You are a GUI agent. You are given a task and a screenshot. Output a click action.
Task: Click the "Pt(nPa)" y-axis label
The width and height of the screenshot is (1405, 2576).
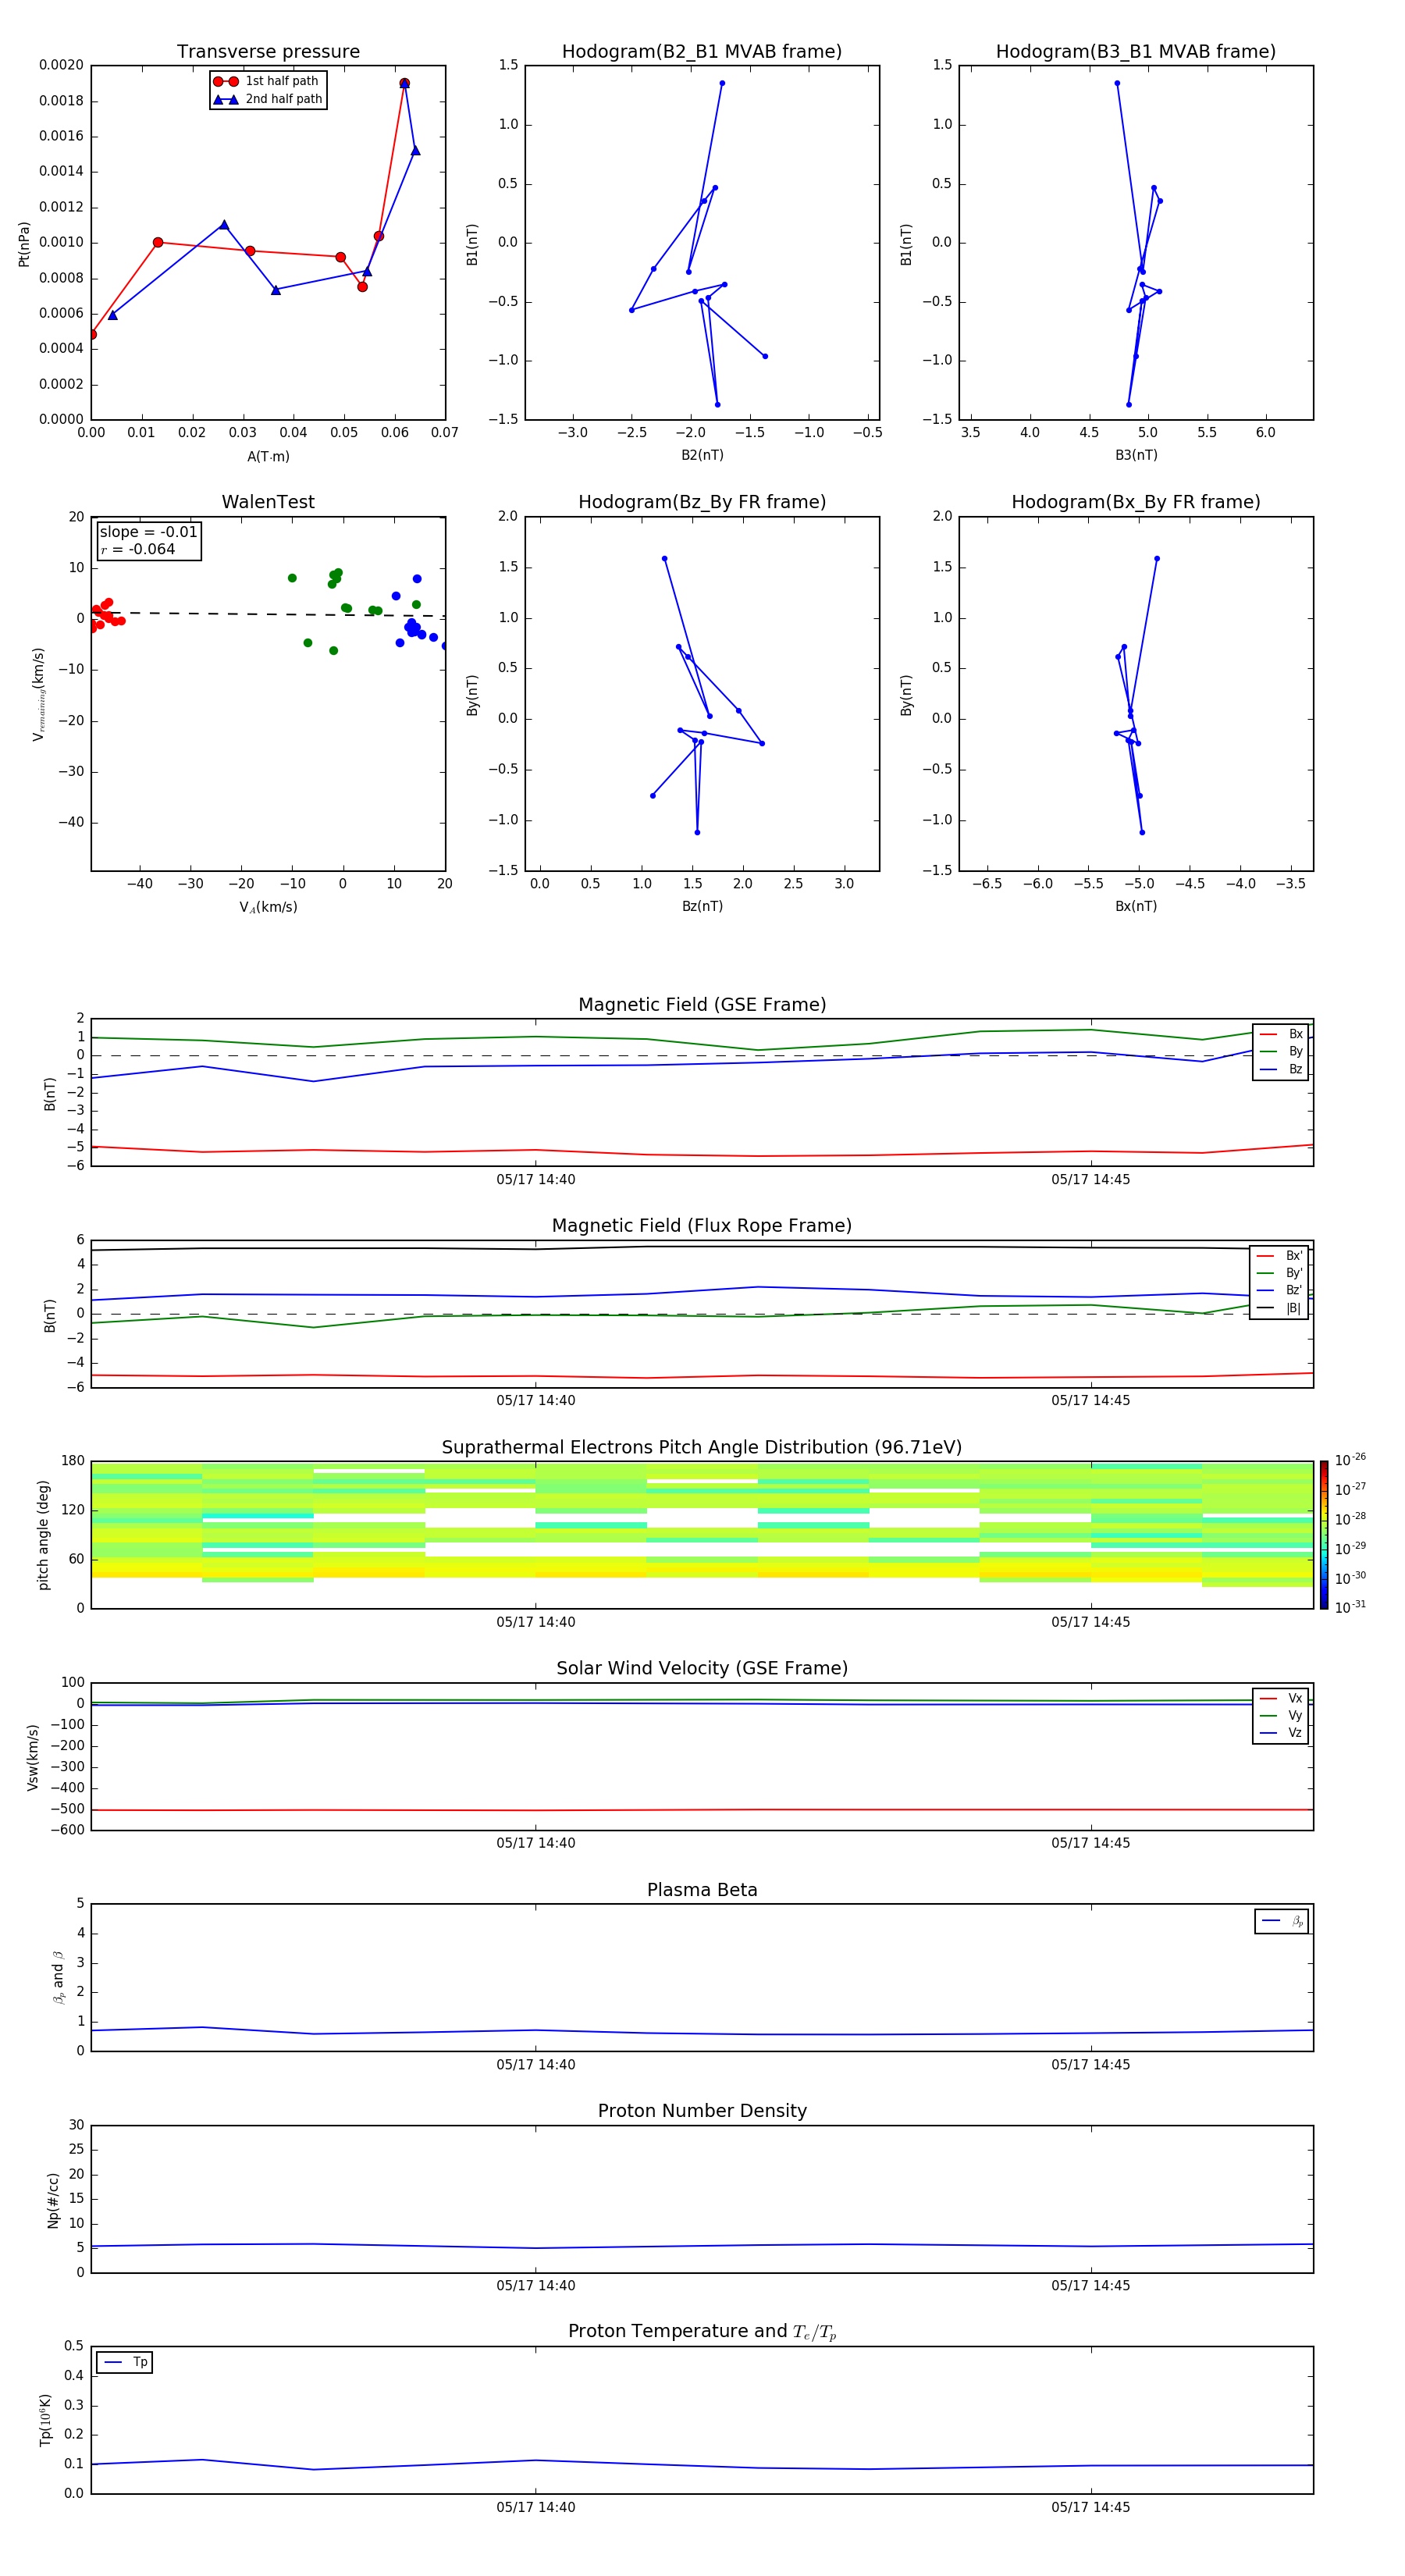pyautogui.click(x=24, y=244)
